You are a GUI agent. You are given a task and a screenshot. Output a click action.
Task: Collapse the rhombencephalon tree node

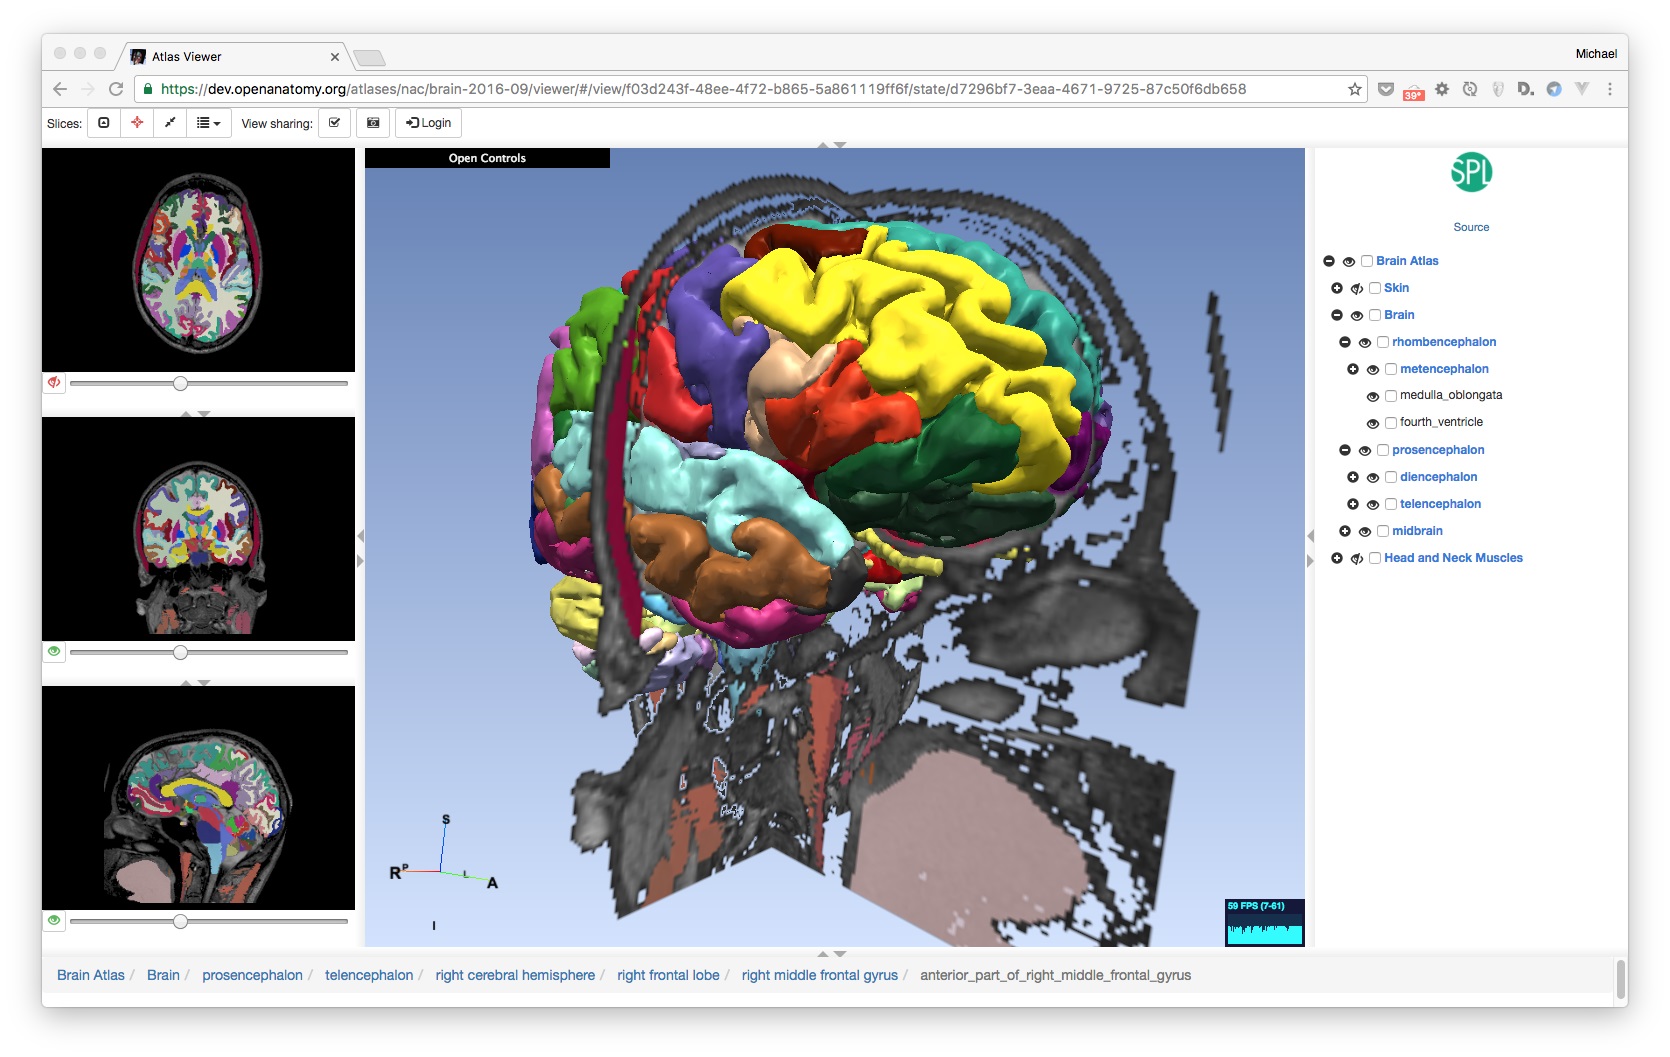1345,342
